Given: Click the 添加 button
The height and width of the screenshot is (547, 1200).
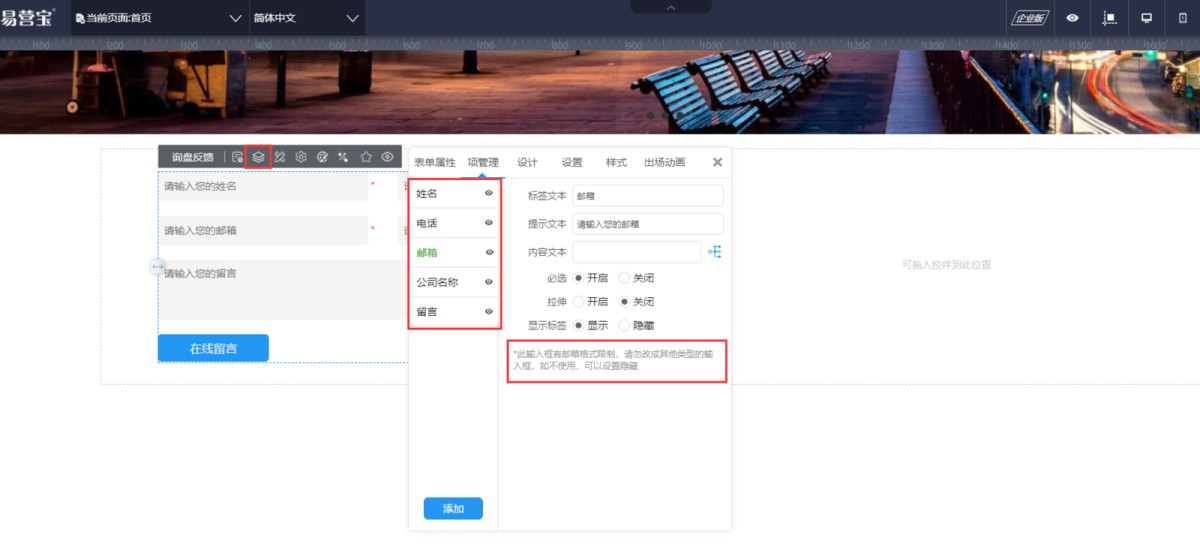Looking at the screenshot, I should [x=453, y=508].
